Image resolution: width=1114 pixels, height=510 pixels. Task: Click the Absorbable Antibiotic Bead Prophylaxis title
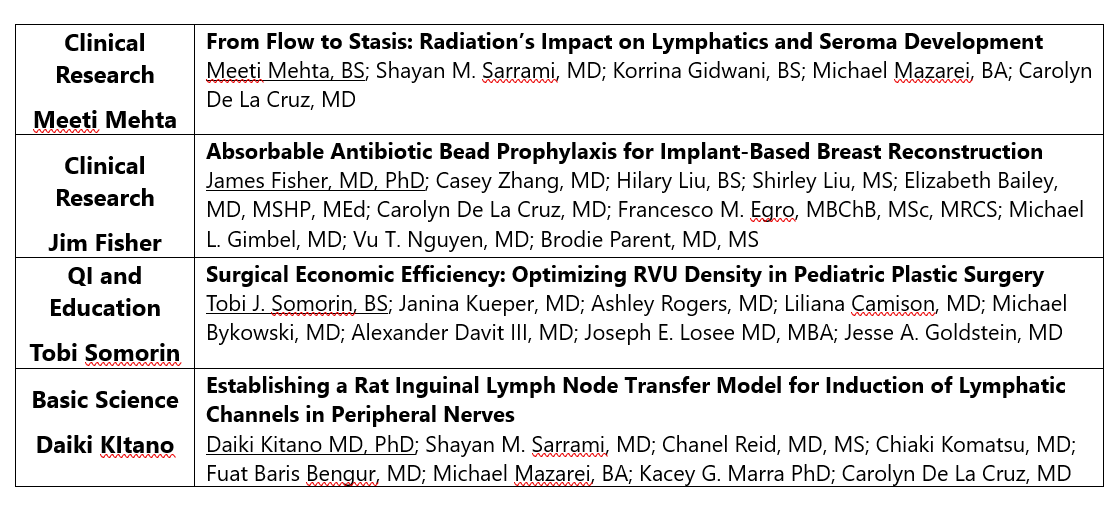click(624, 151)
